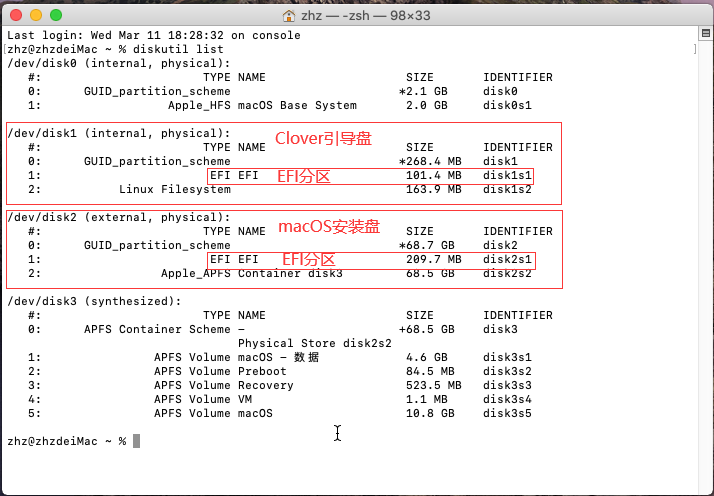Viewport: 714px width, 496px height.
Task: Close the Terminal window with red button
Action: click(16, 16)
